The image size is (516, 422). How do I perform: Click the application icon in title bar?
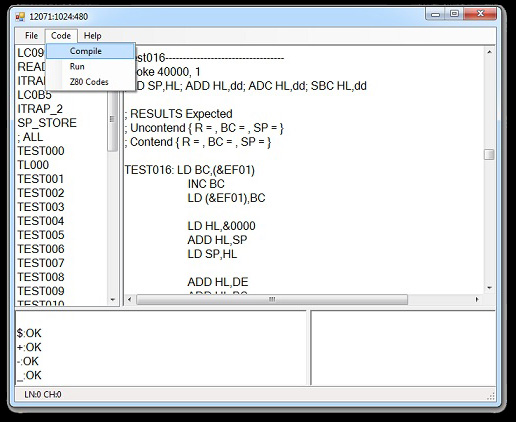20,17
